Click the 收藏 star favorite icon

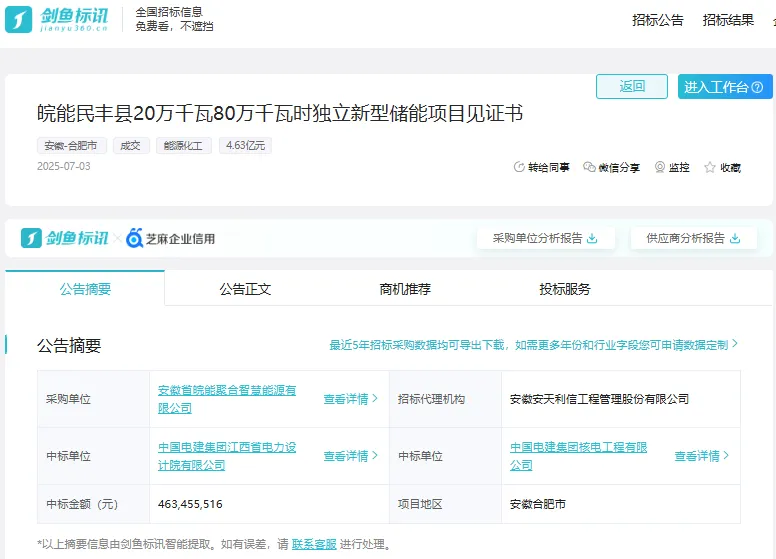click(x=710, y=168)
